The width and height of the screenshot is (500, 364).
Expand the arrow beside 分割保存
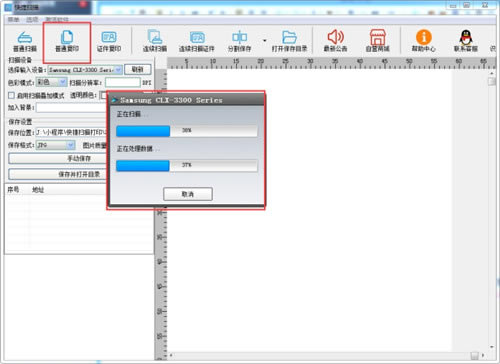(x=265, y=41)
